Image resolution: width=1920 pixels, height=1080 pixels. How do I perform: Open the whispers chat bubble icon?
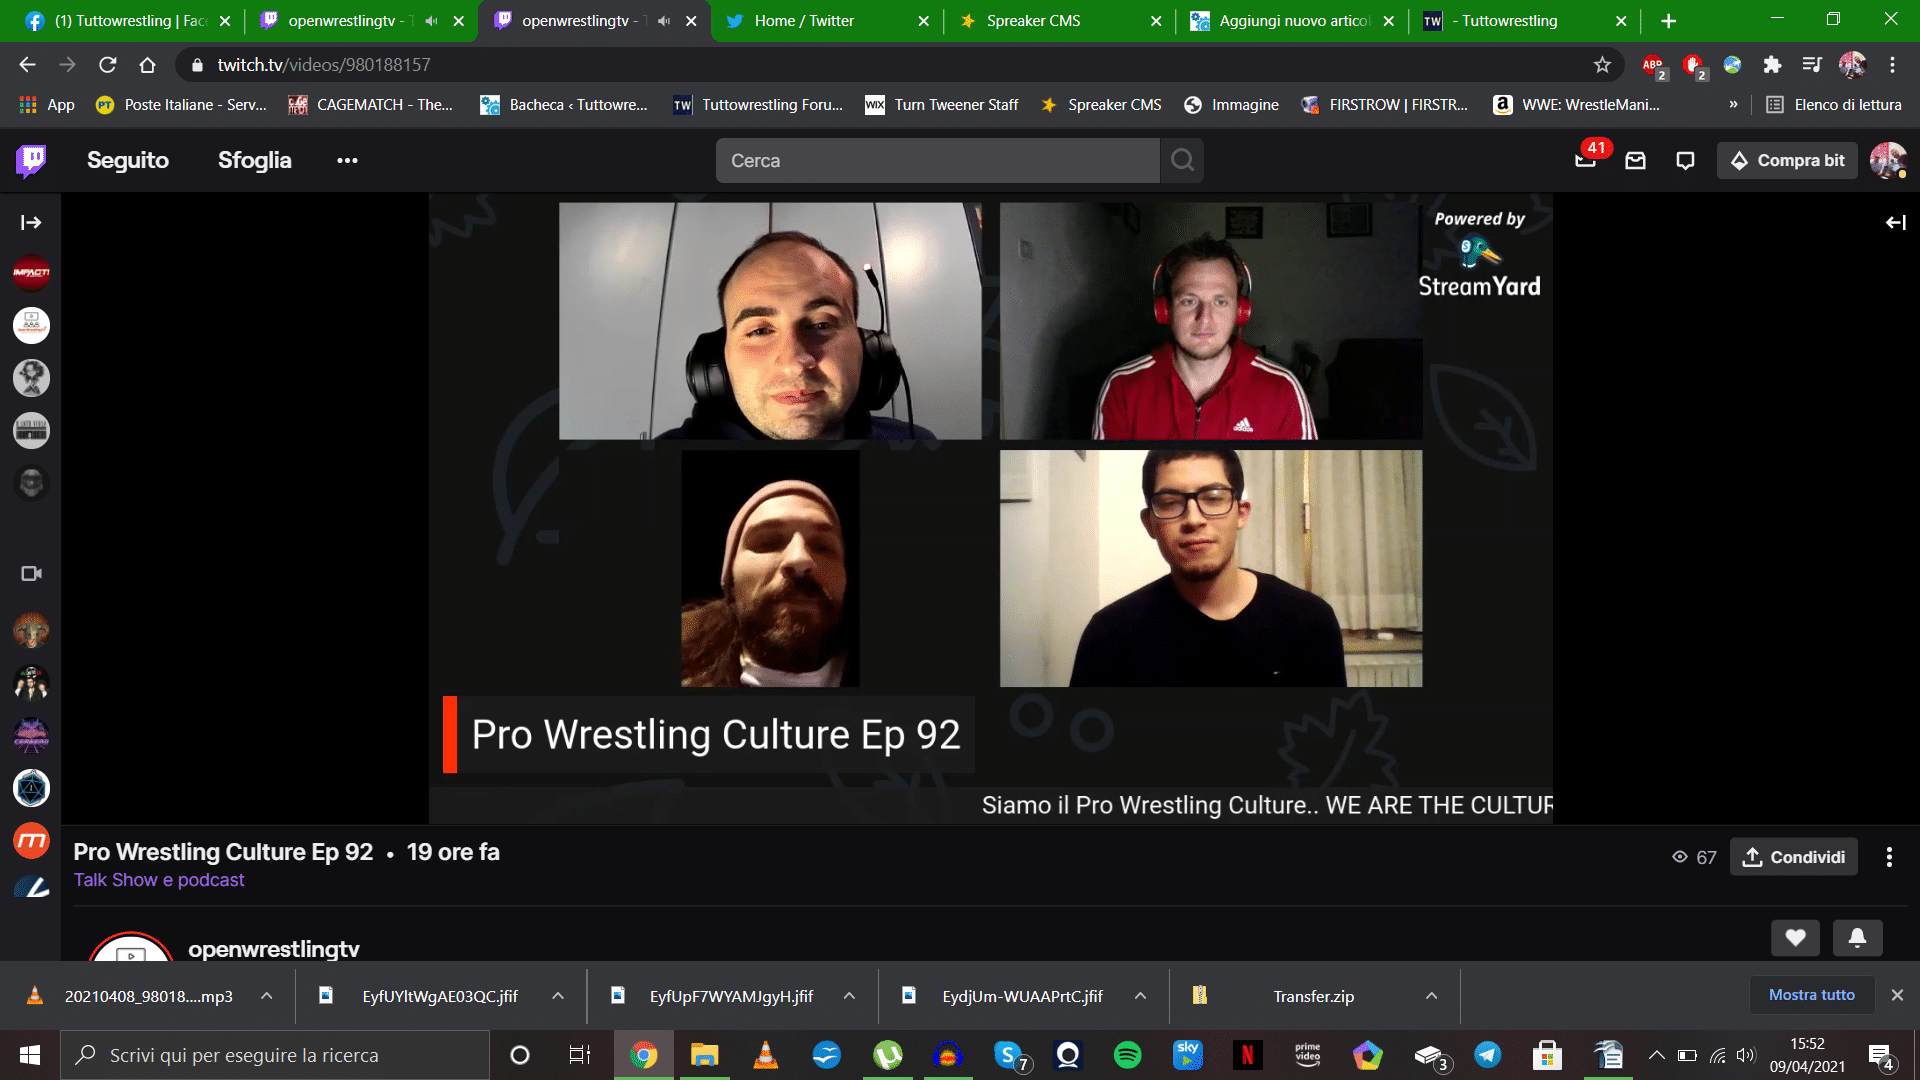[1685, 160]
